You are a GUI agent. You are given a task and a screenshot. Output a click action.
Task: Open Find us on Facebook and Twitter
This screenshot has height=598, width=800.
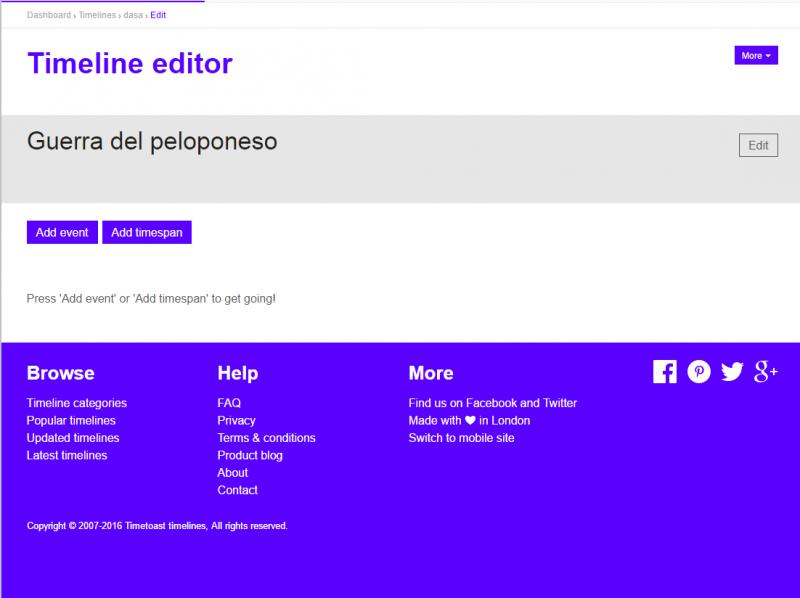point(492,403)
